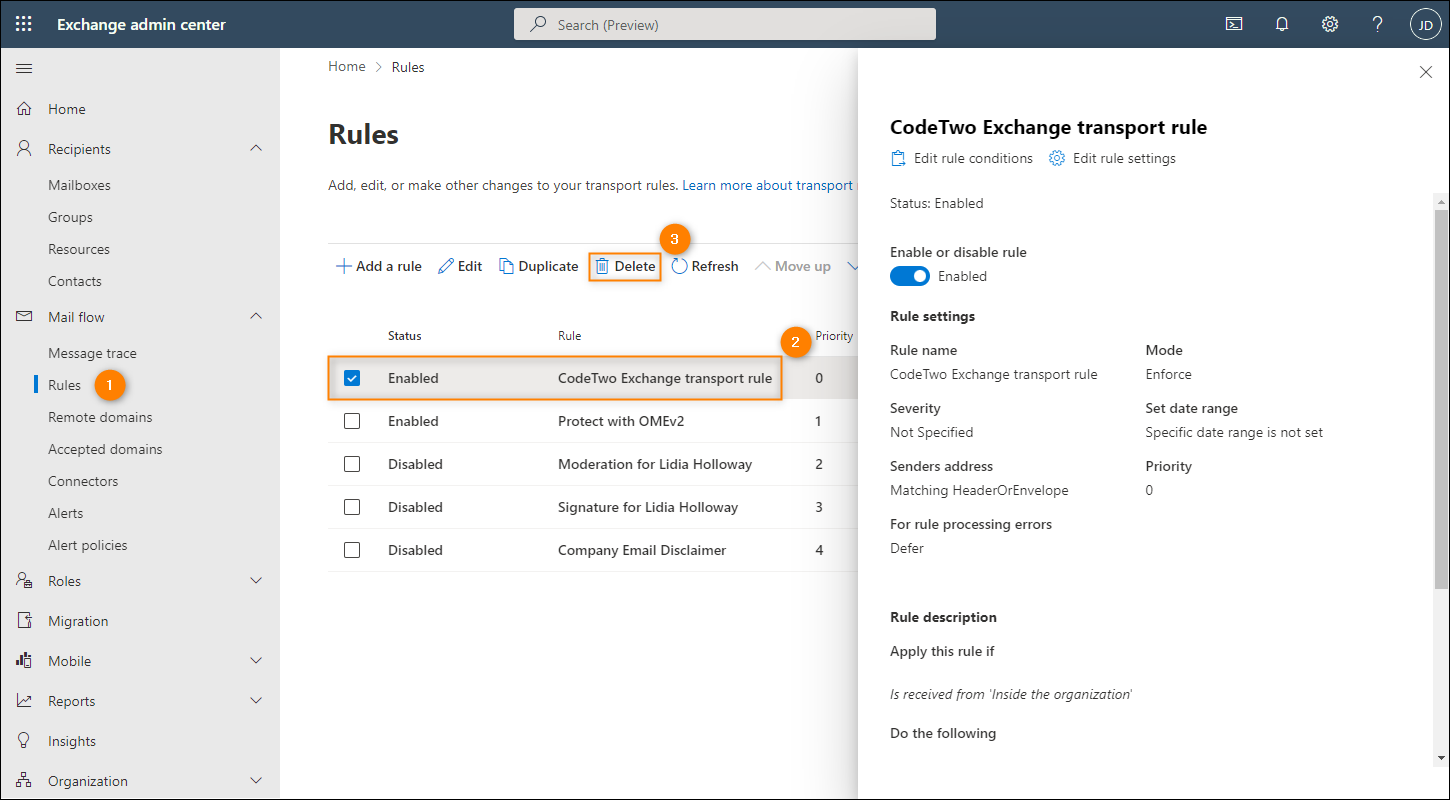Collapse navigation with hamburger icon
The width and height of the screenshot is (1450, 800).
(24, 68)
